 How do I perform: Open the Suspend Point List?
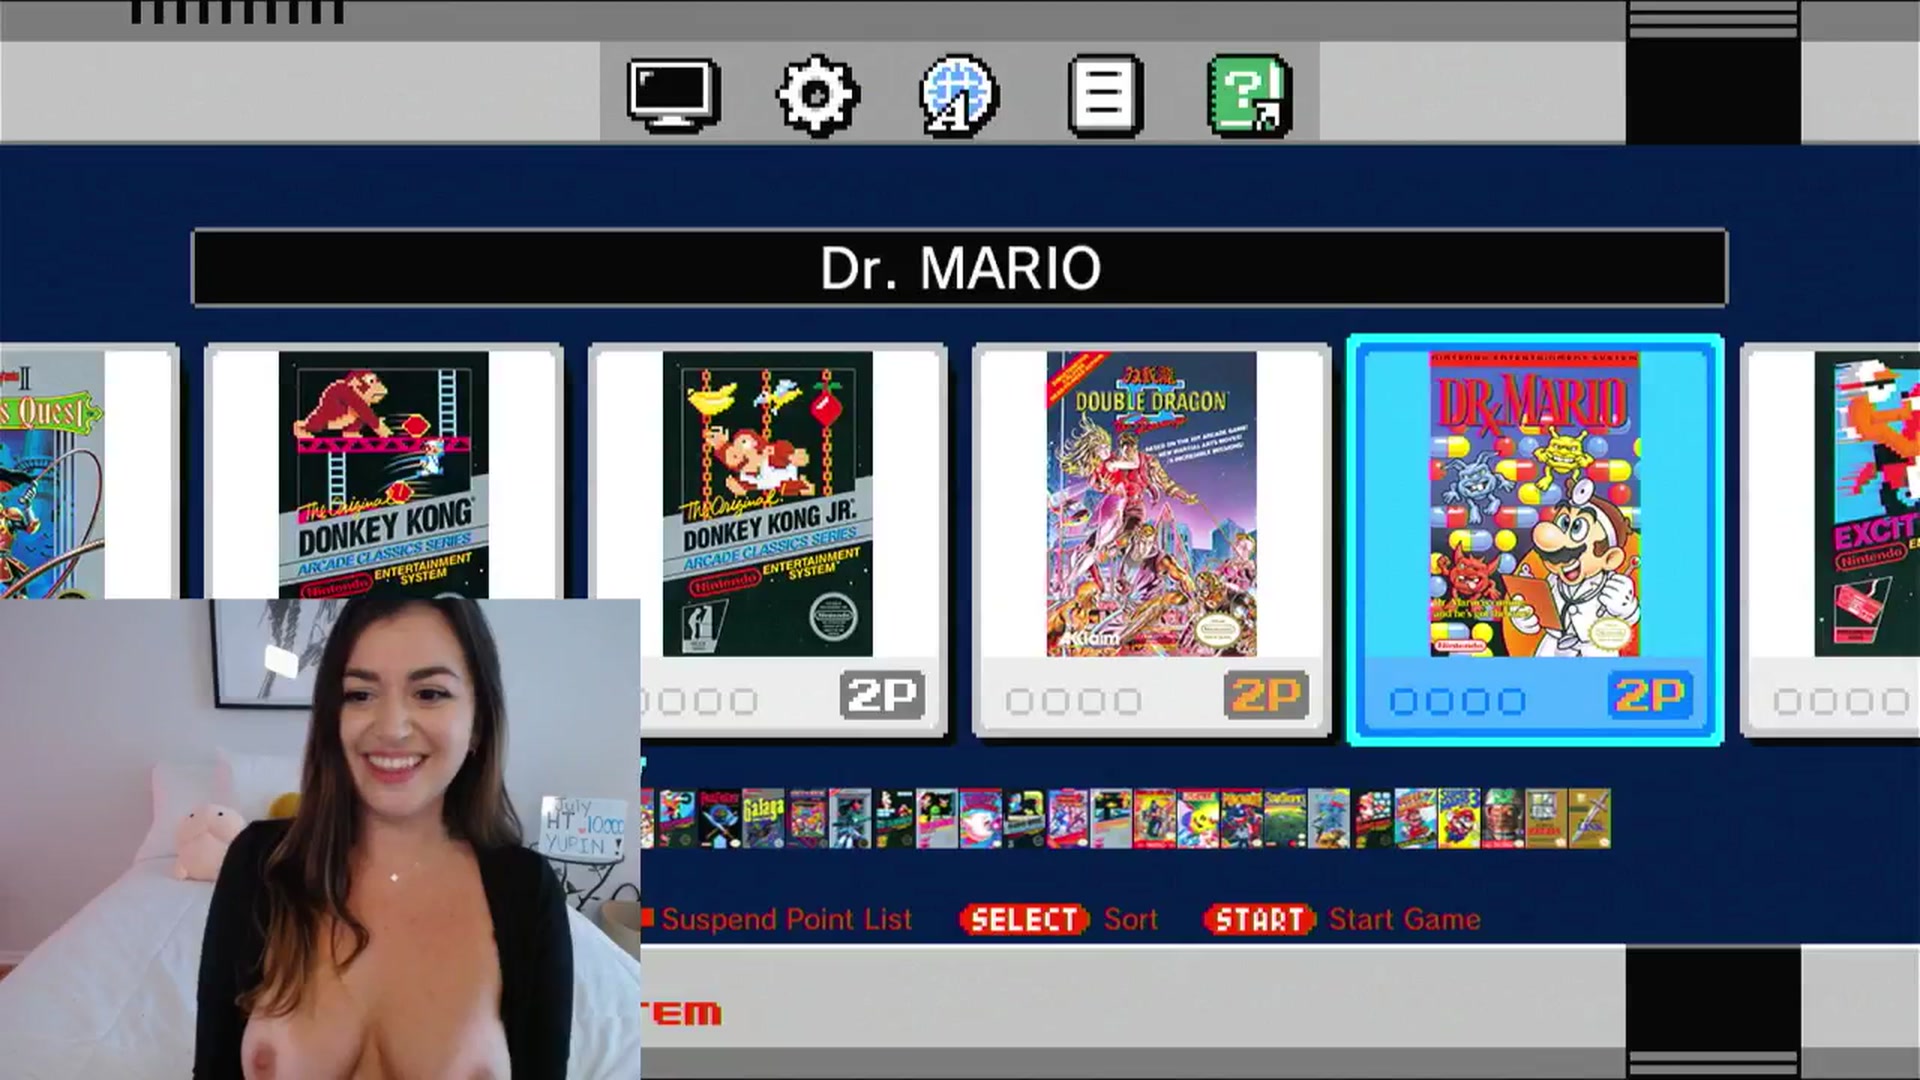click(x=786, y=919)
